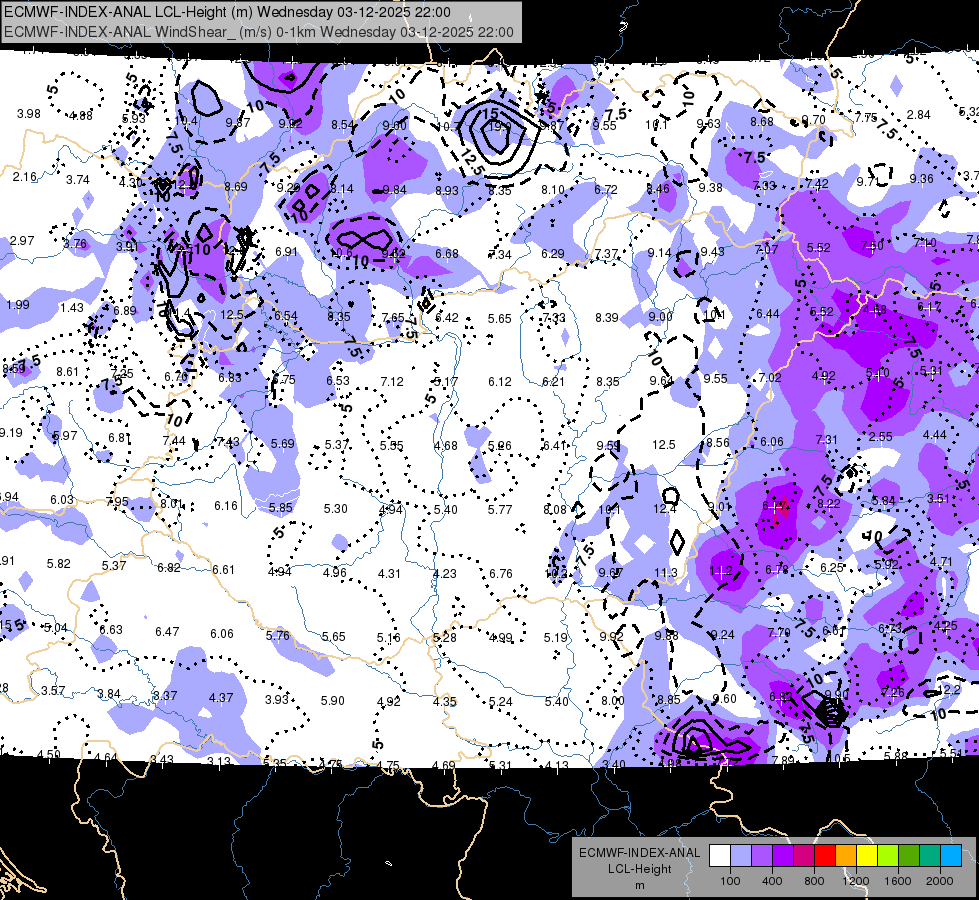Screen dimensions: 979x900
Task: Click the wind shear value 3.98
Action: (29, 114)
